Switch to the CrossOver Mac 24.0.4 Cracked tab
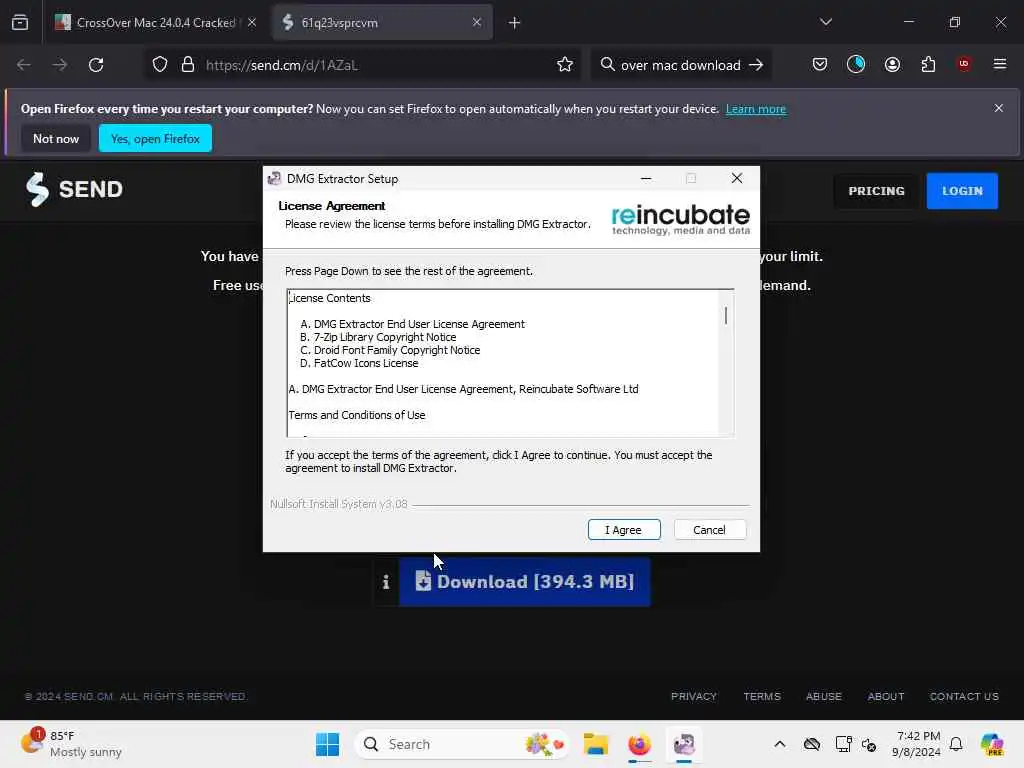1024x768 pixels. click(x=155, y=22)
